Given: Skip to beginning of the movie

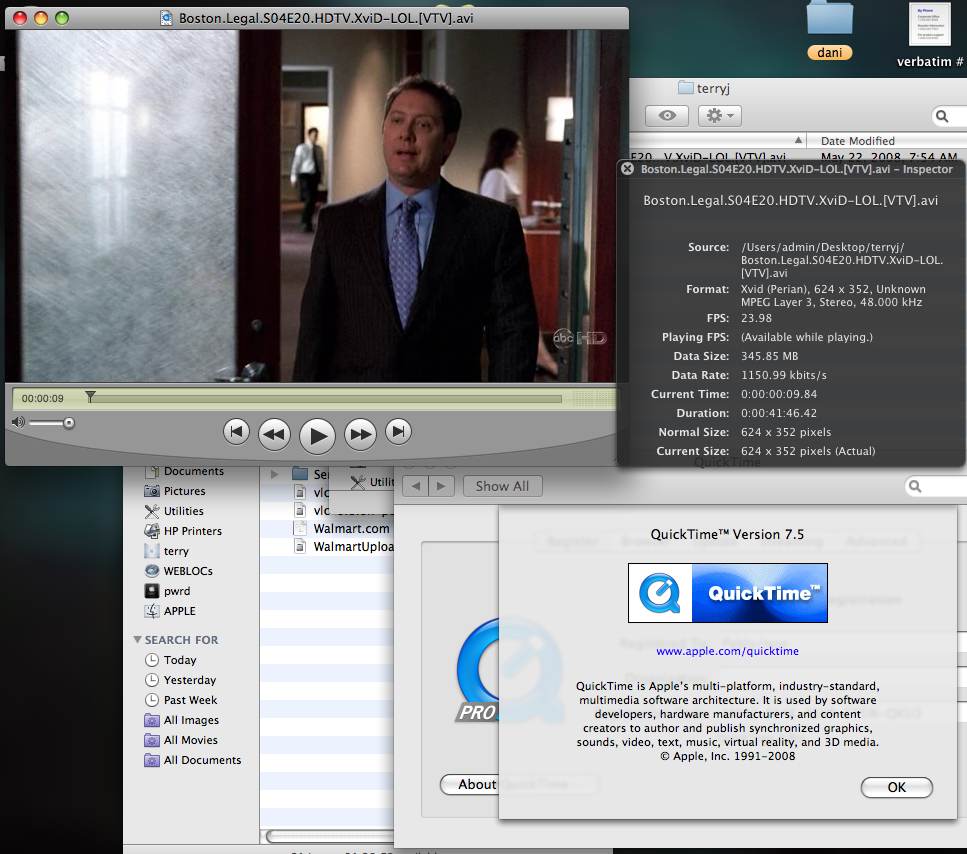Looking at the screenshot, I should click(236, 431).
